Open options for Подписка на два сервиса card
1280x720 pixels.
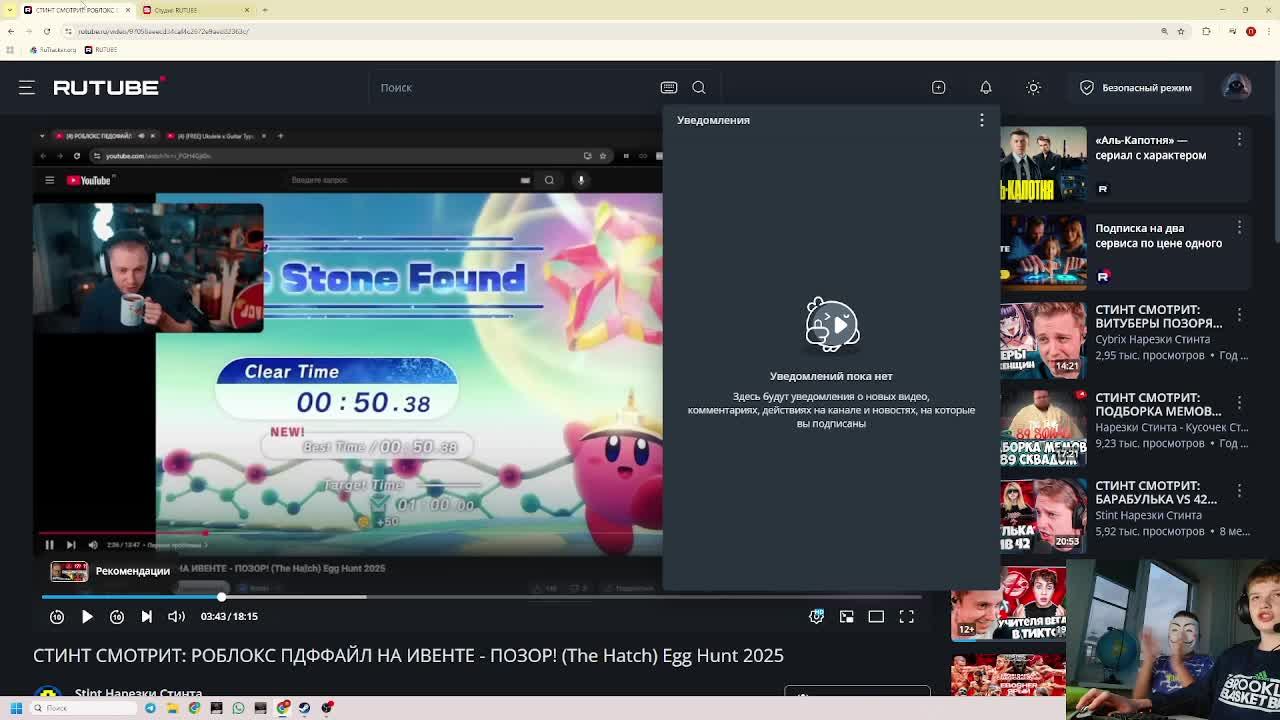coord(1239,228)
